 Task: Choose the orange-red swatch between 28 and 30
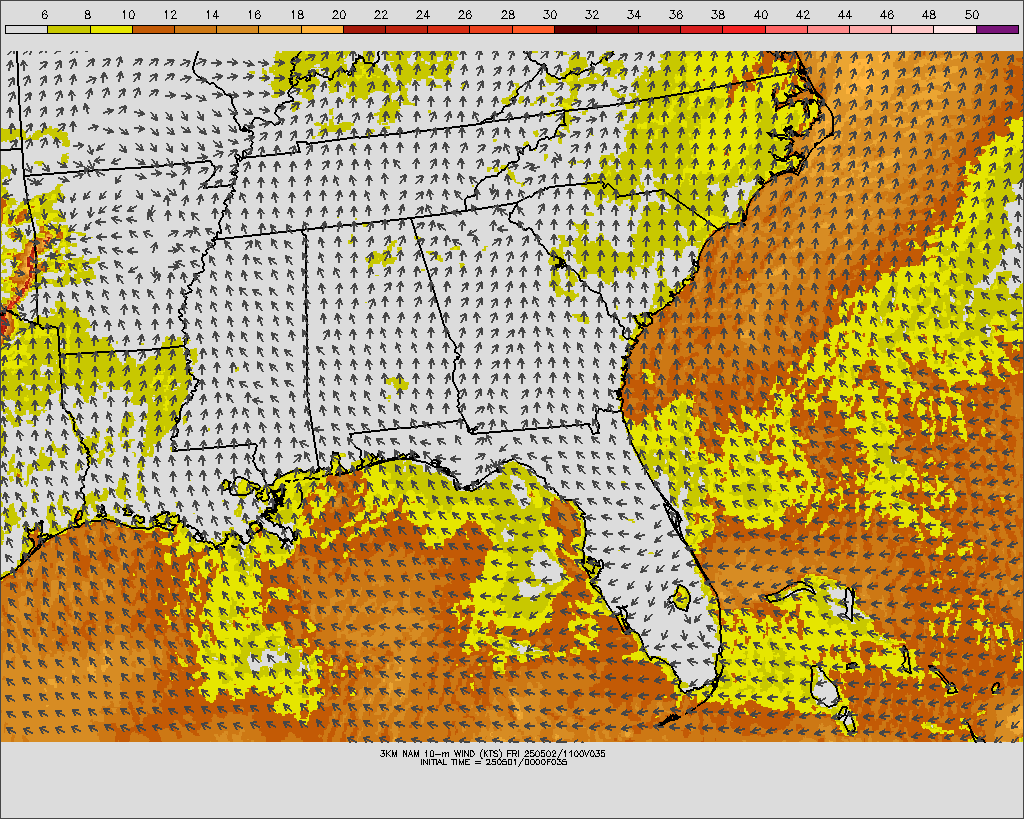533,29
